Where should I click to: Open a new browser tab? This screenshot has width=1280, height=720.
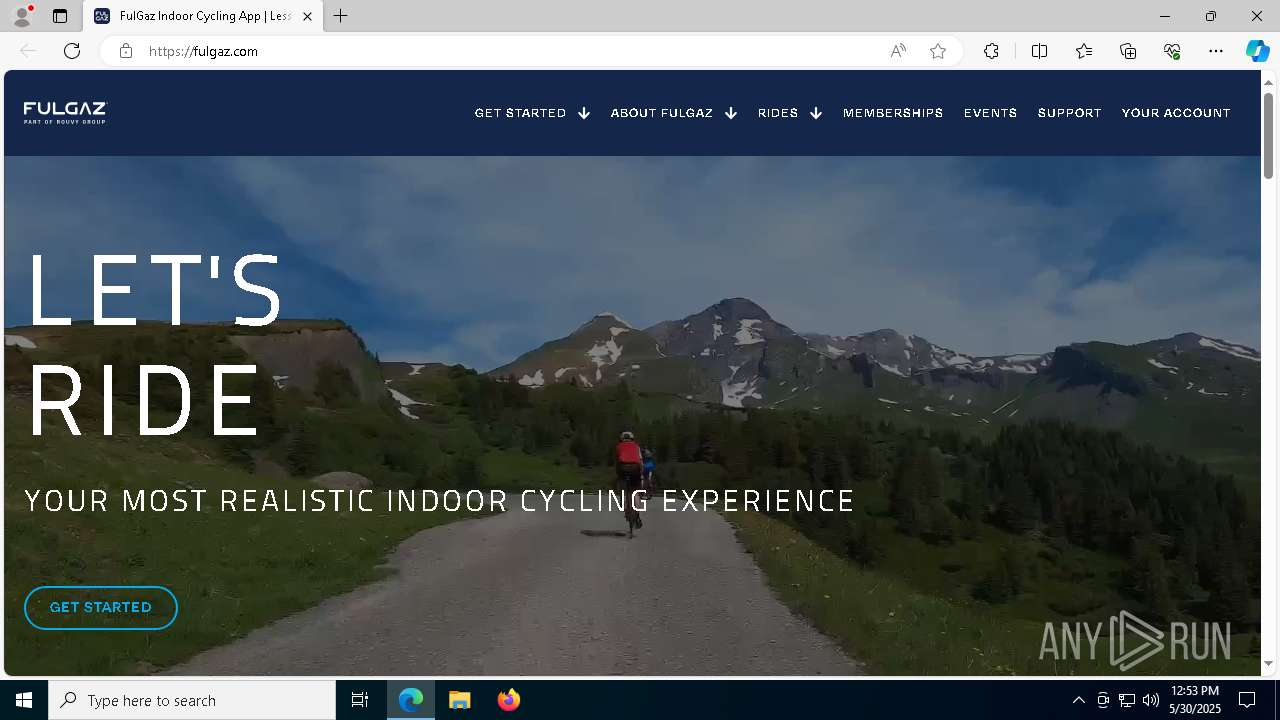point(341,16)
